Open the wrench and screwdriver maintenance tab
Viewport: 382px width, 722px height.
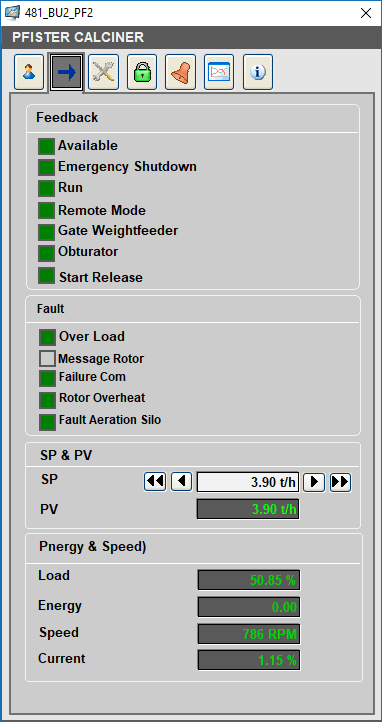click(104, 72)
